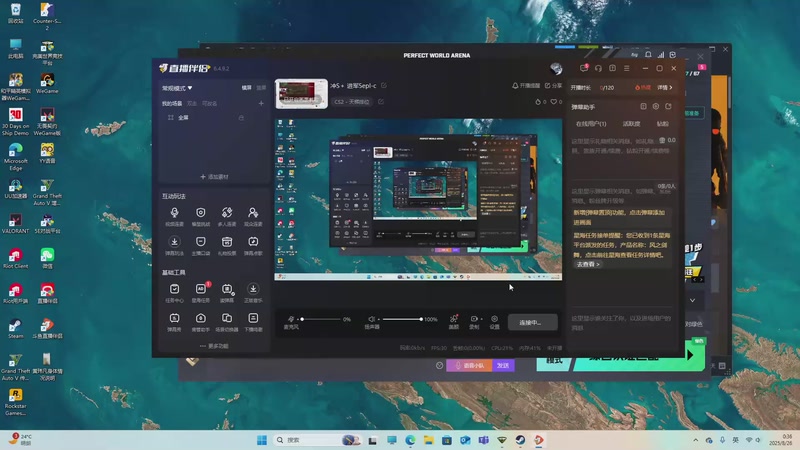Open the 视频连麦 microphone interaction tool

[174, 216]
